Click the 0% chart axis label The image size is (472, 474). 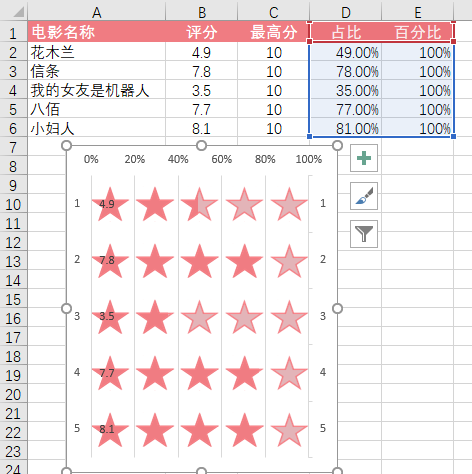coord(91,159)
